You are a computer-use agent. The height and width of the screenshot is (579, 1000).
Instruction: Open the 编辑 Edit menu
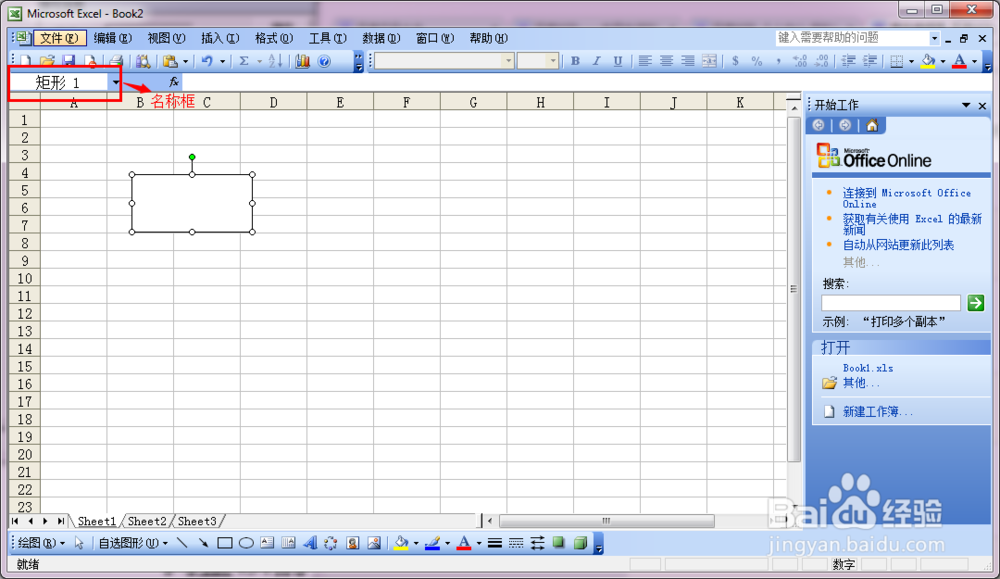coord(113,38)
